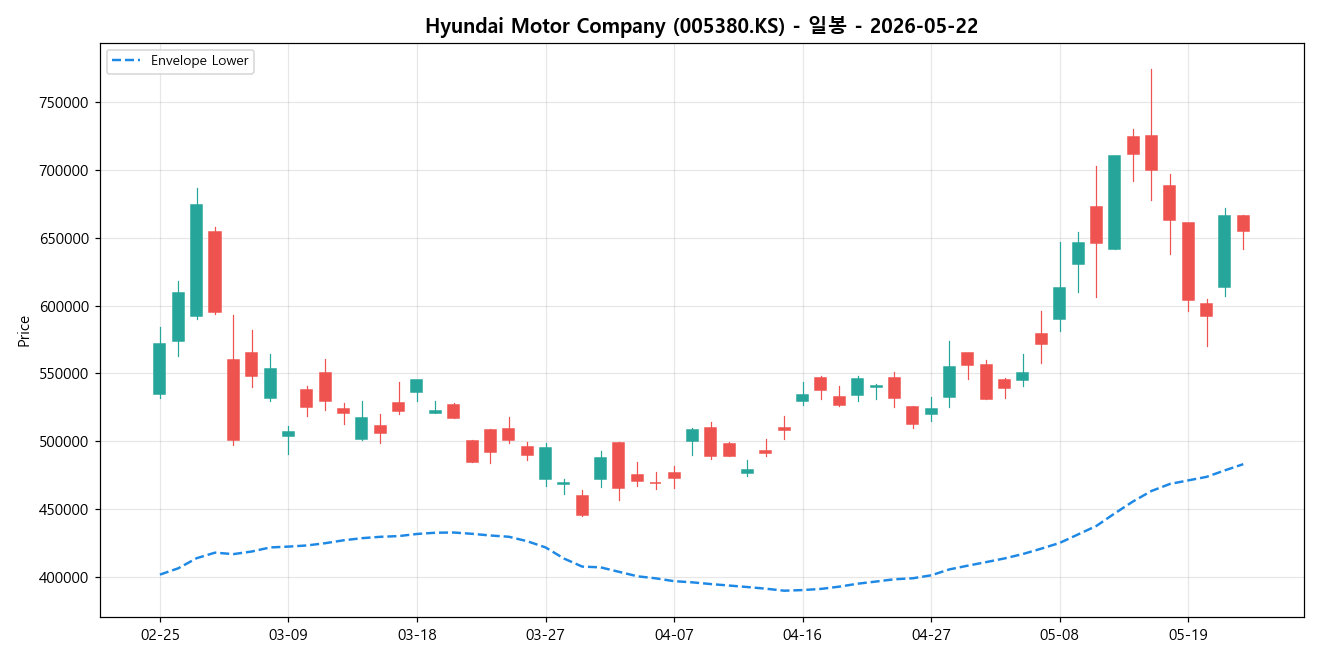
Task: Click the 03-27 x-axis date label
Action: 545,635
